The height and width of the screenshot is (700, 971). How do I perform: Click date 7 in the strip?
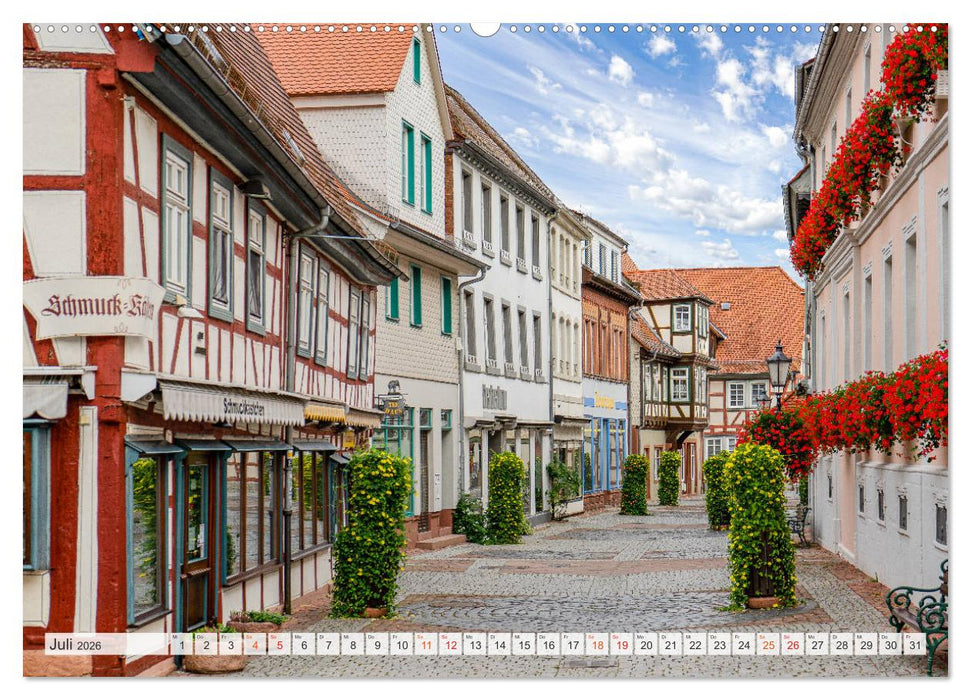(327, 645)
